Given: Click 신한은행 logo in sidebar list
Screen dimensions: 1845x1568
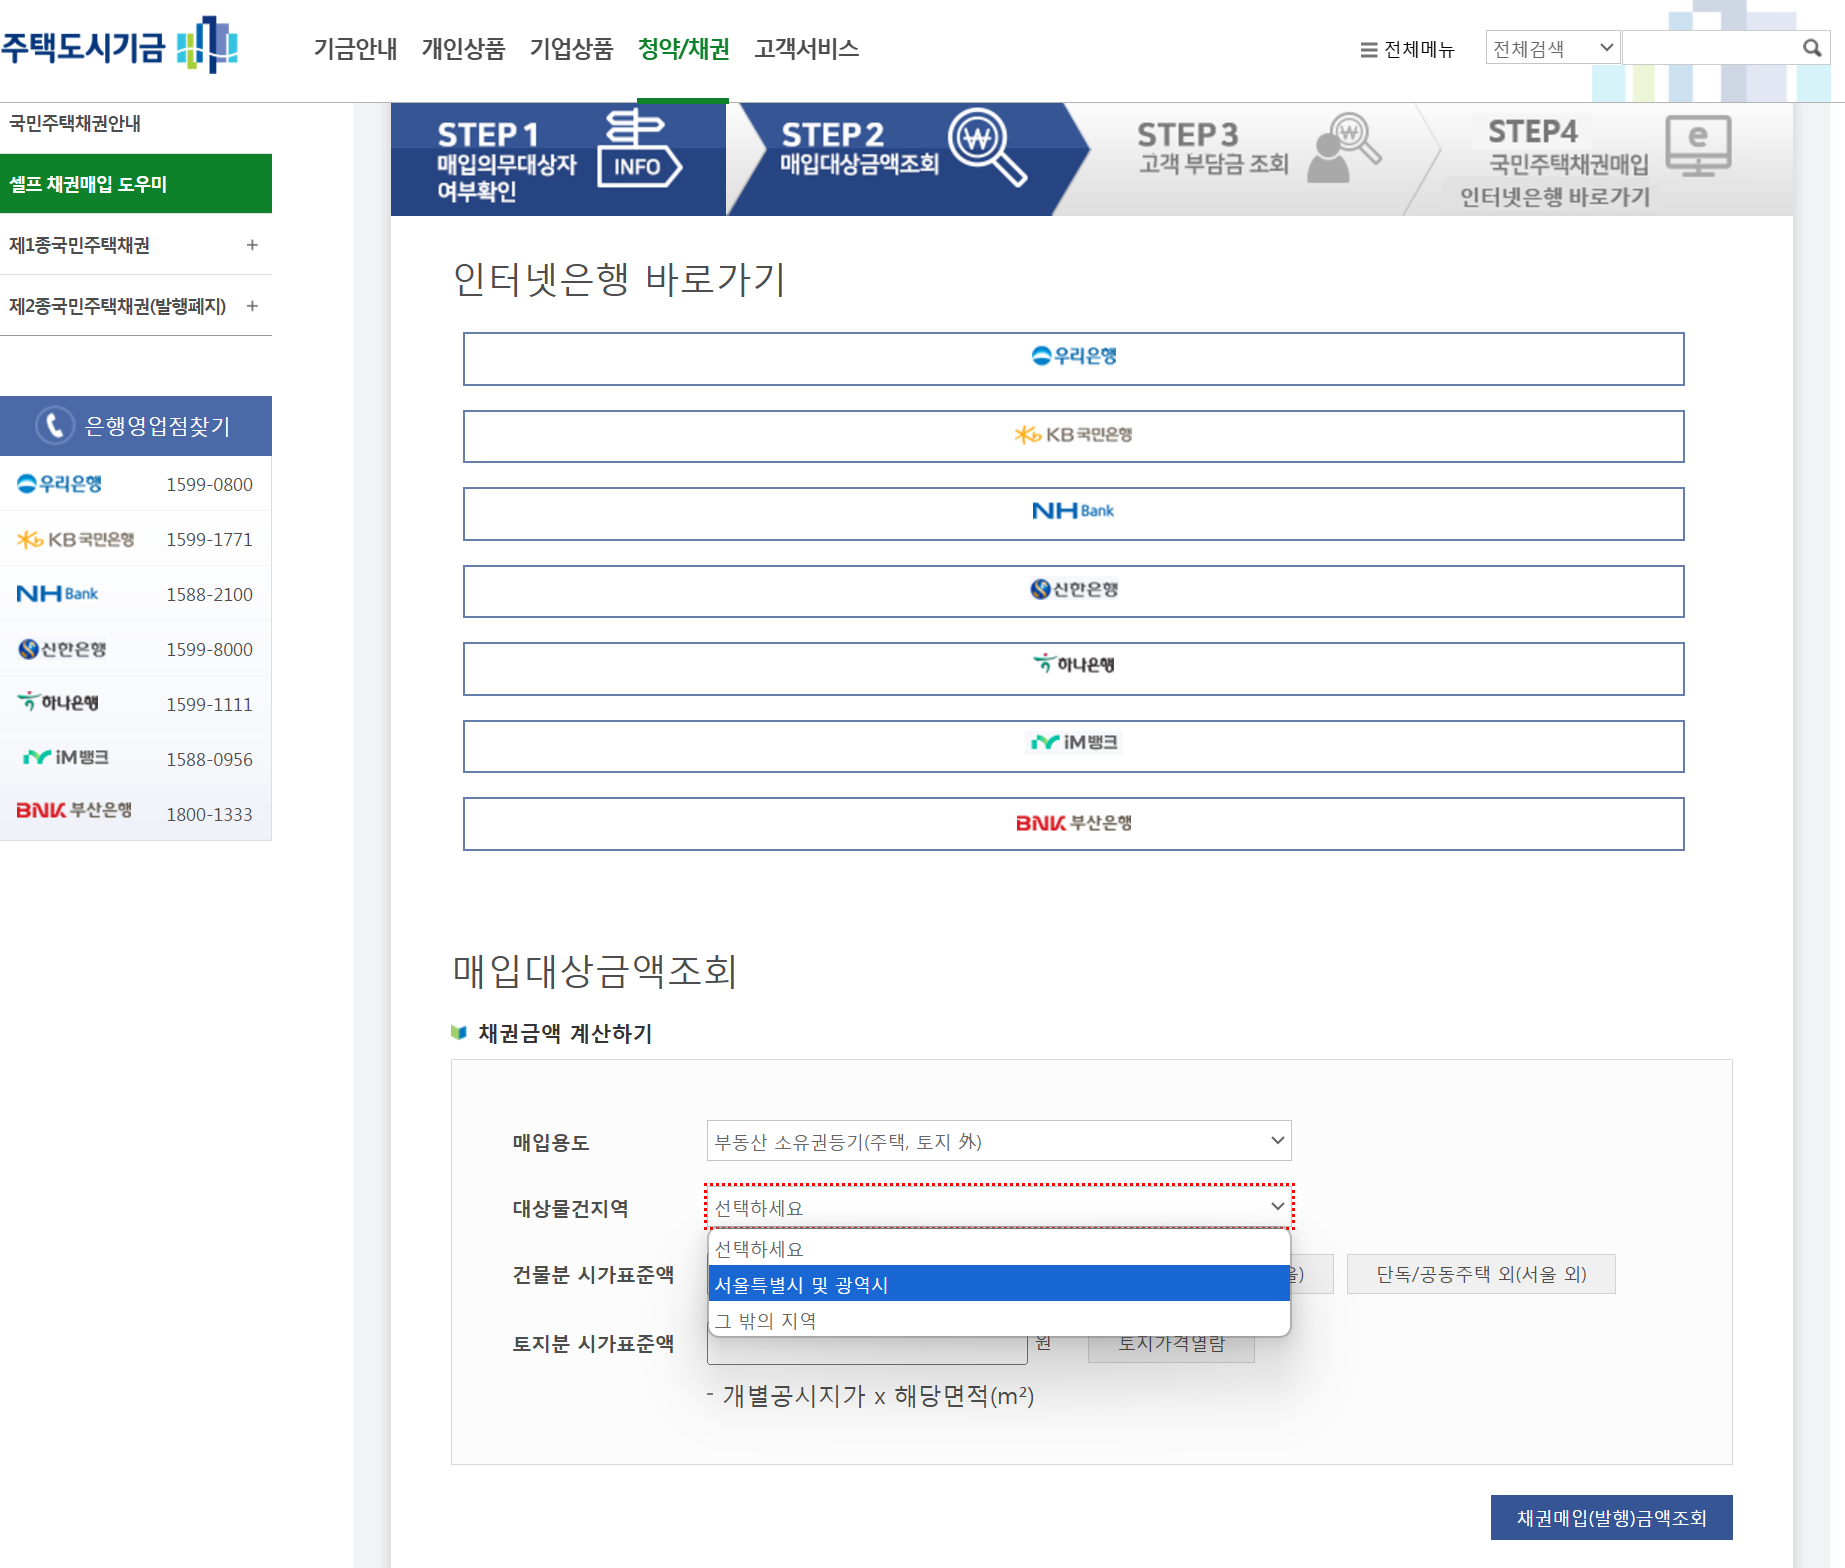Looking at the screenshot, I should click(x=62, y=649).
